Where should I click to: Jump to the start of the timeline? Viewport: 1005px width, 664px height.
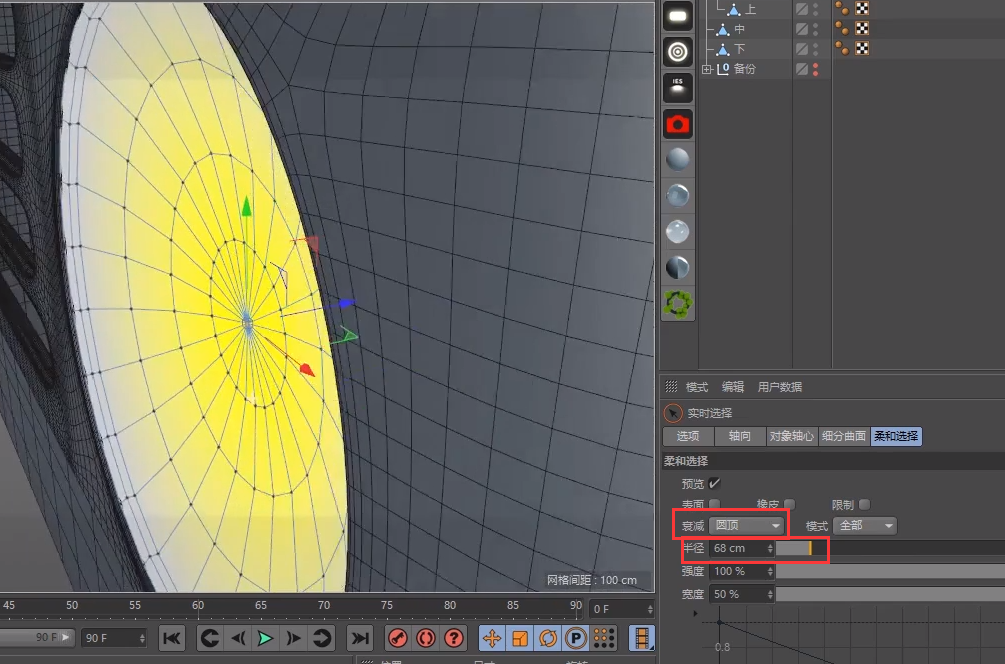coord(172,638)
